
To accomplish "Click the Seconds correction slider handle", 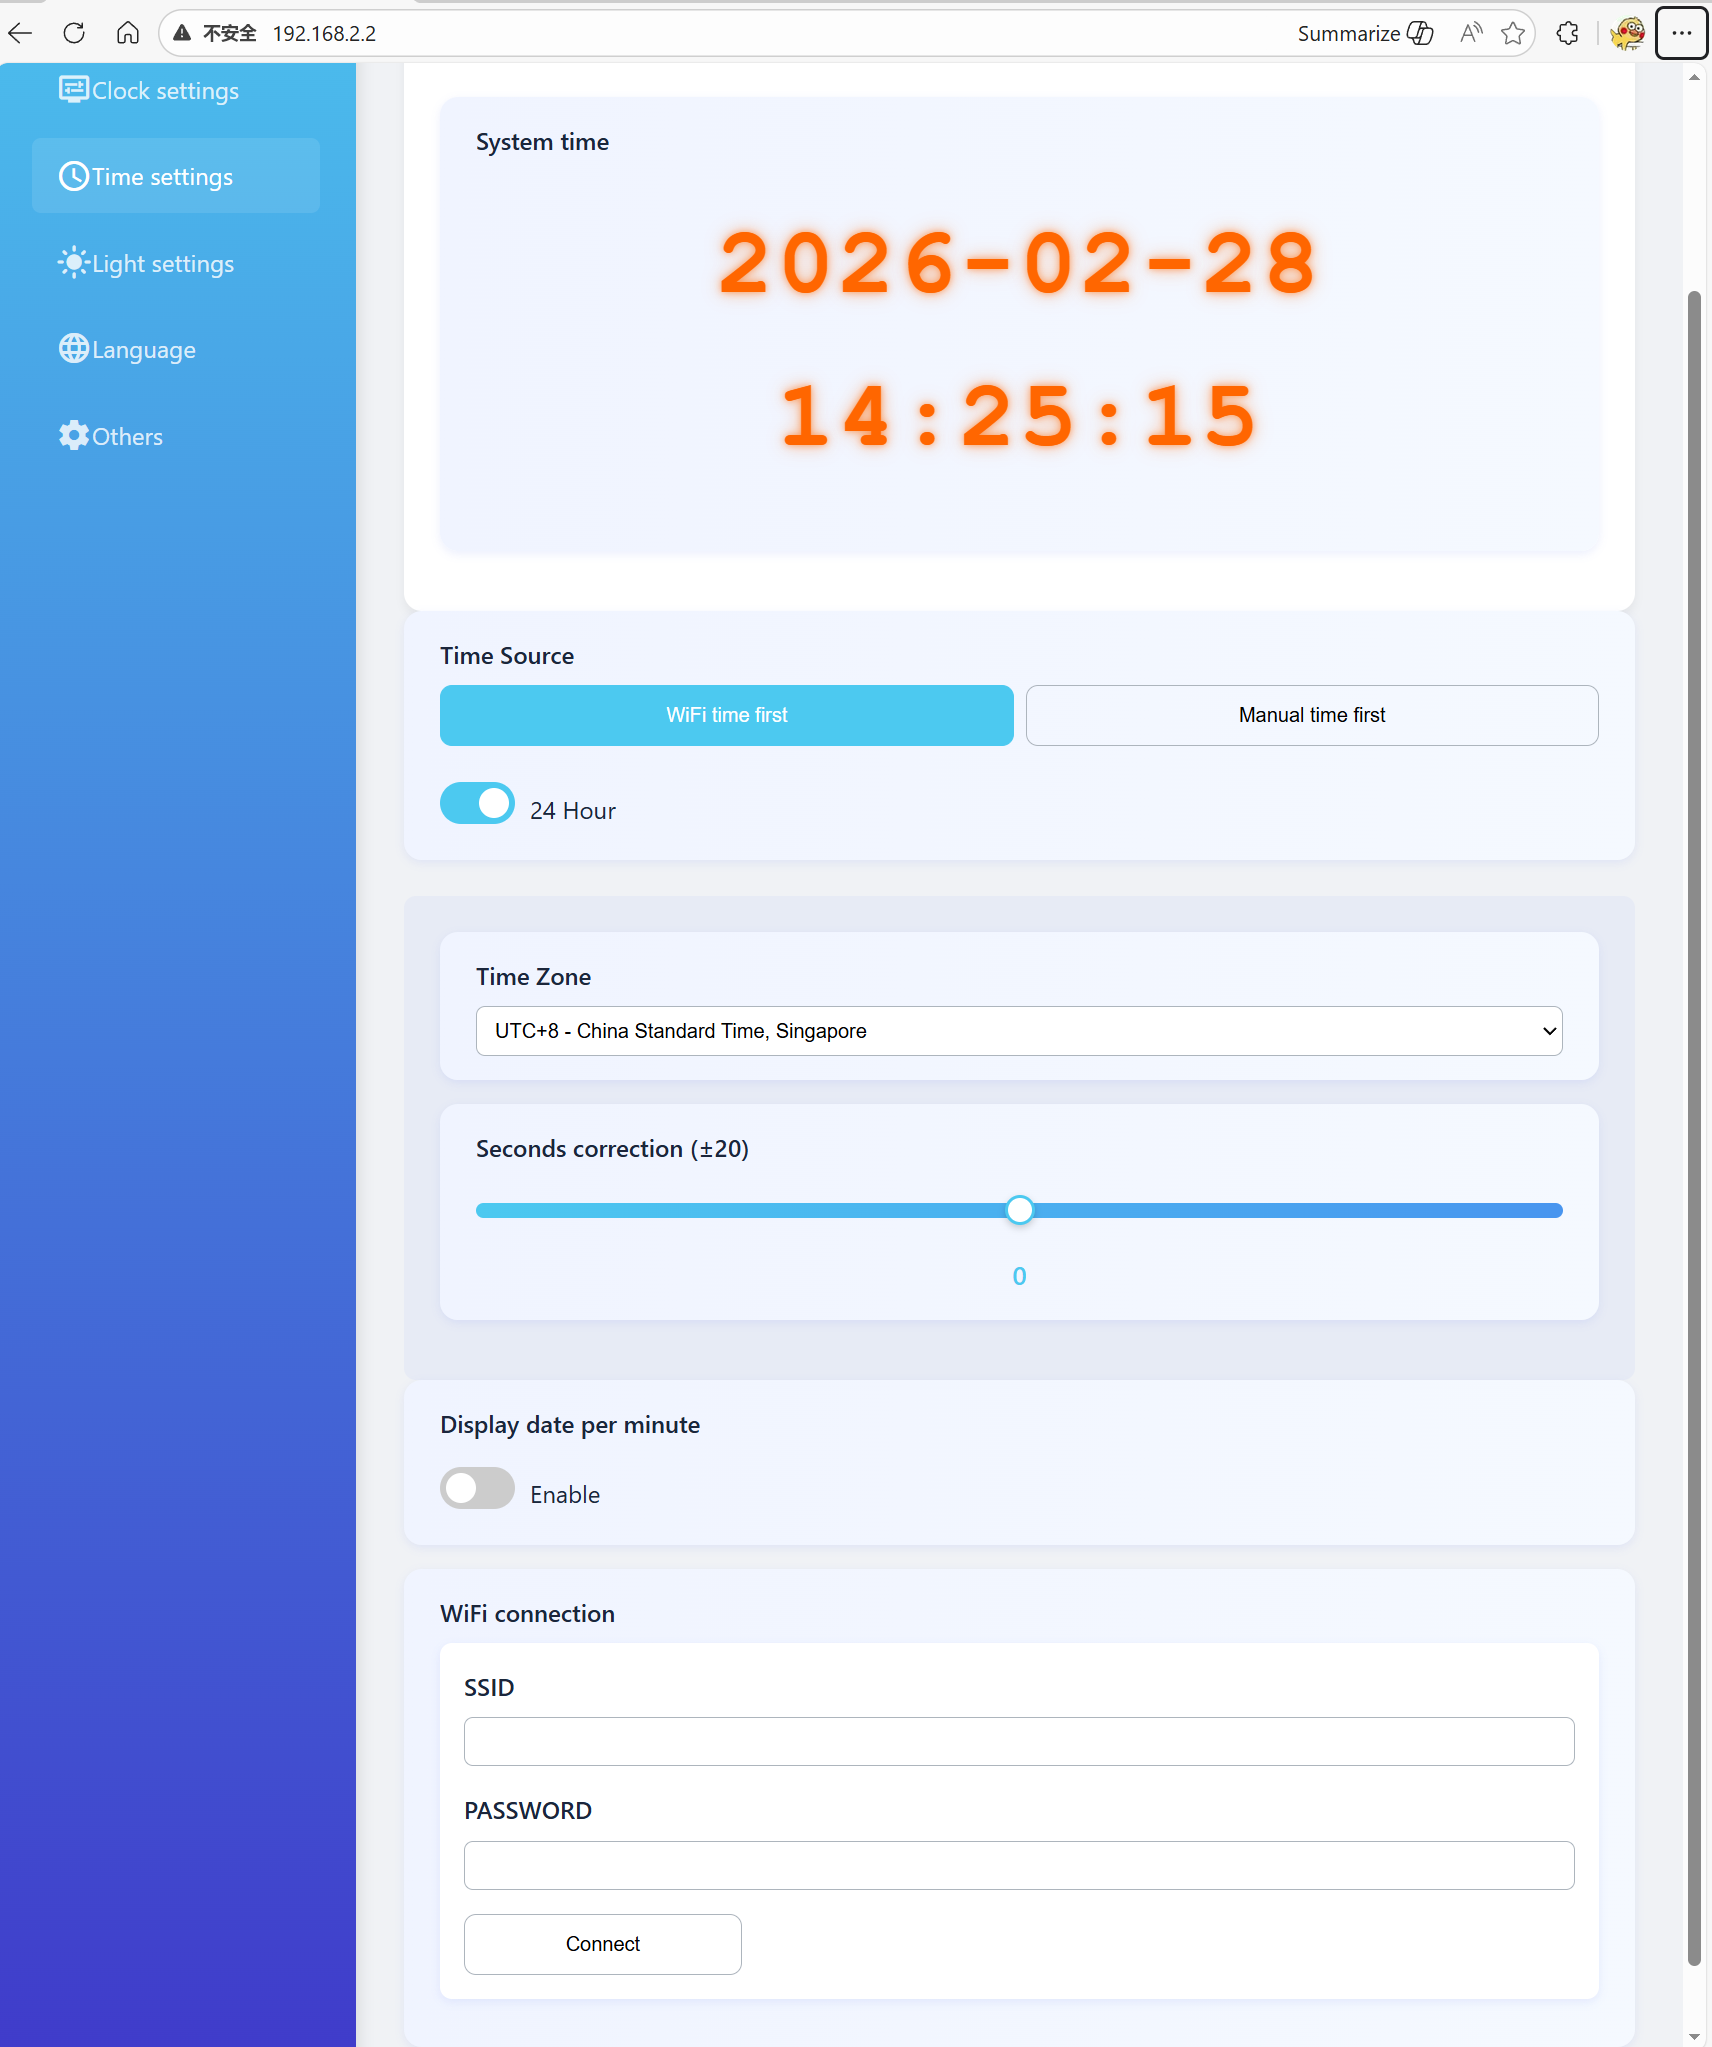I will [1019, 1210].
